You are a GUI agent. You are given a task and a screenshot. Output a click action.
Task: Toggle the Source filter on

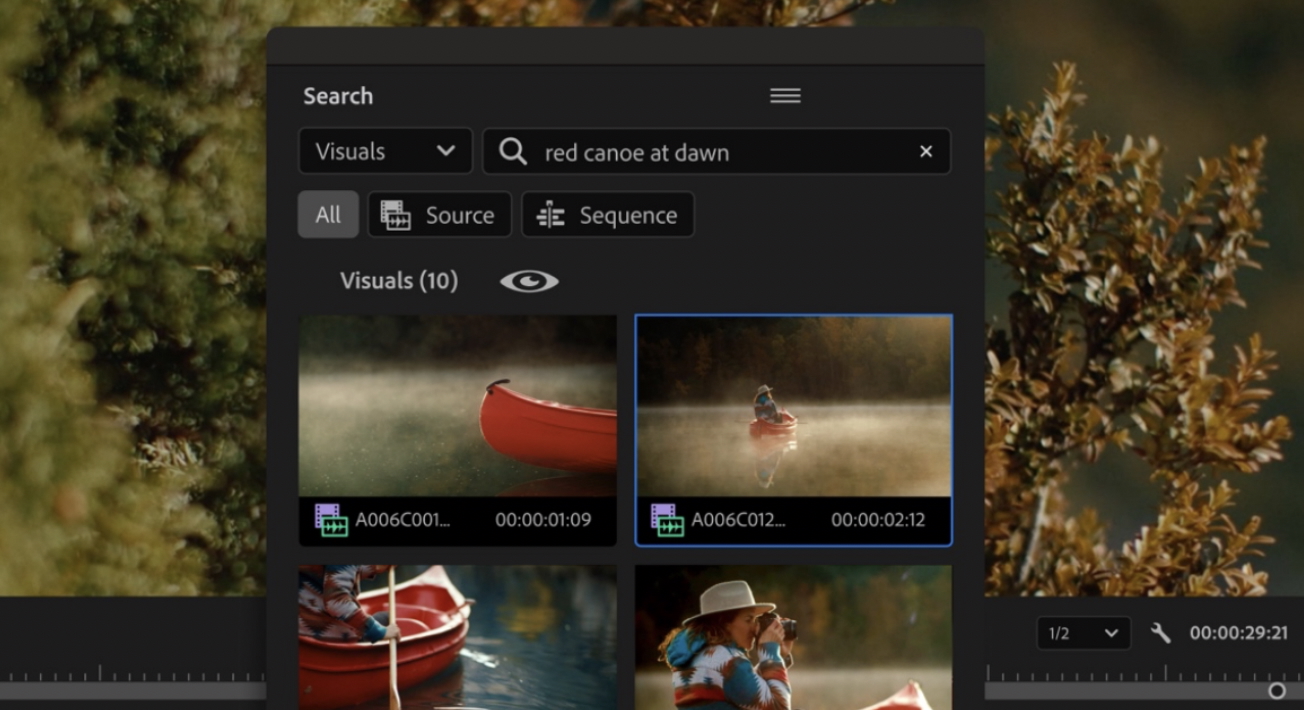tap(440, 214)
